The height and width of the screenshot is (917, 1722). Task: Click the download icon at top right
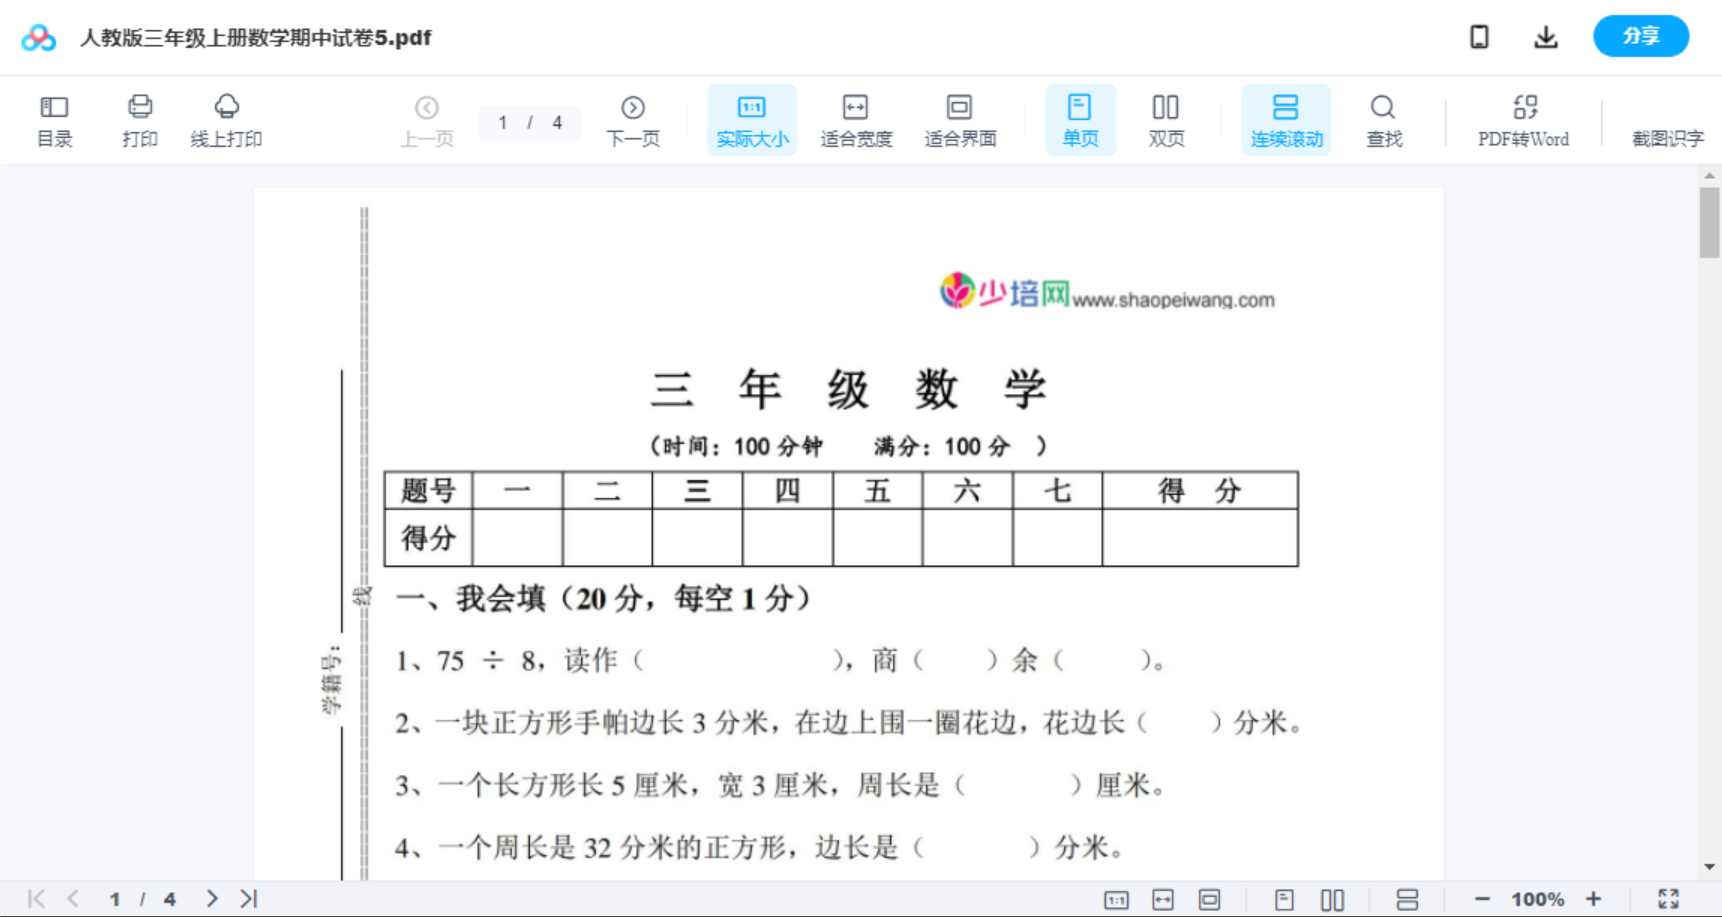click(x=1545, y=36)
